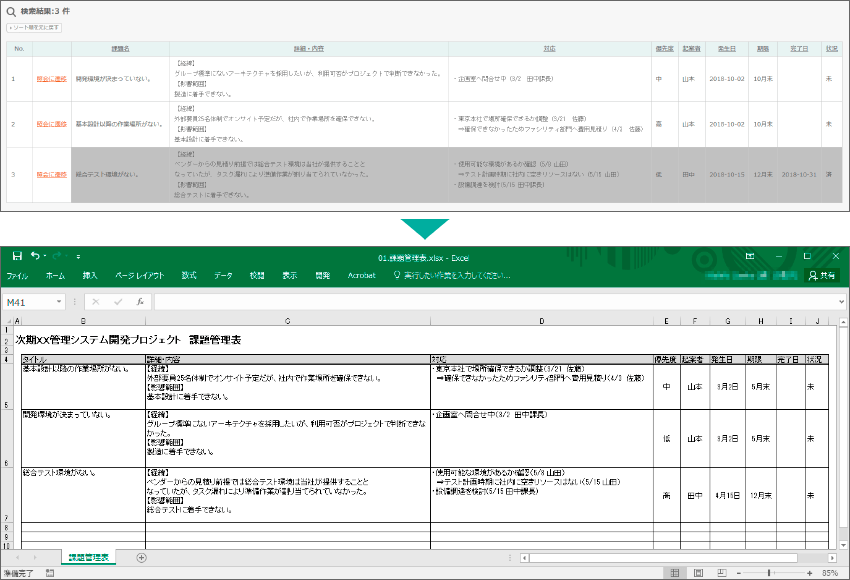850x580 pixels.
Task: Open the orange link in result row 1
Action: coord(51,79)
